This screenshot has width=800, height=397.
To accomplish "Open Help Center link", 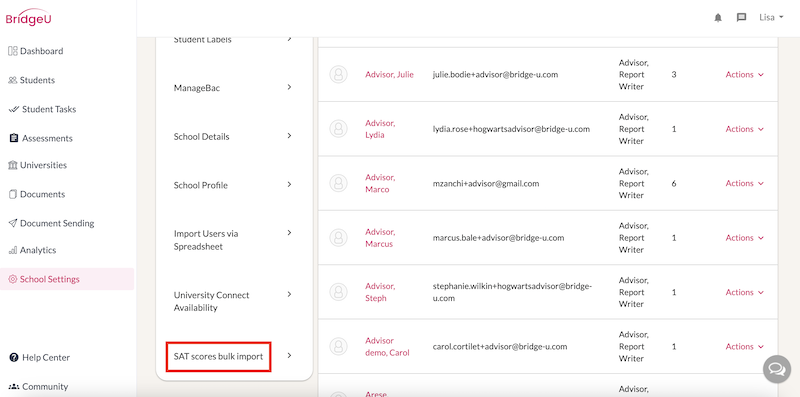I will coord(46,358).
